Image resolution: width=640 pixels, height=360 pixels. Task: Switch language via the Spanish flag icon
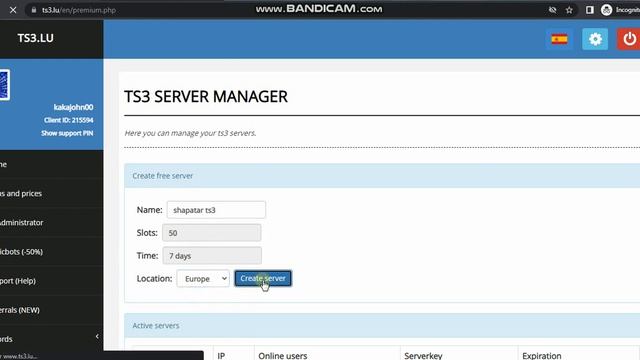pyautogui.click(x=559, y=39)
